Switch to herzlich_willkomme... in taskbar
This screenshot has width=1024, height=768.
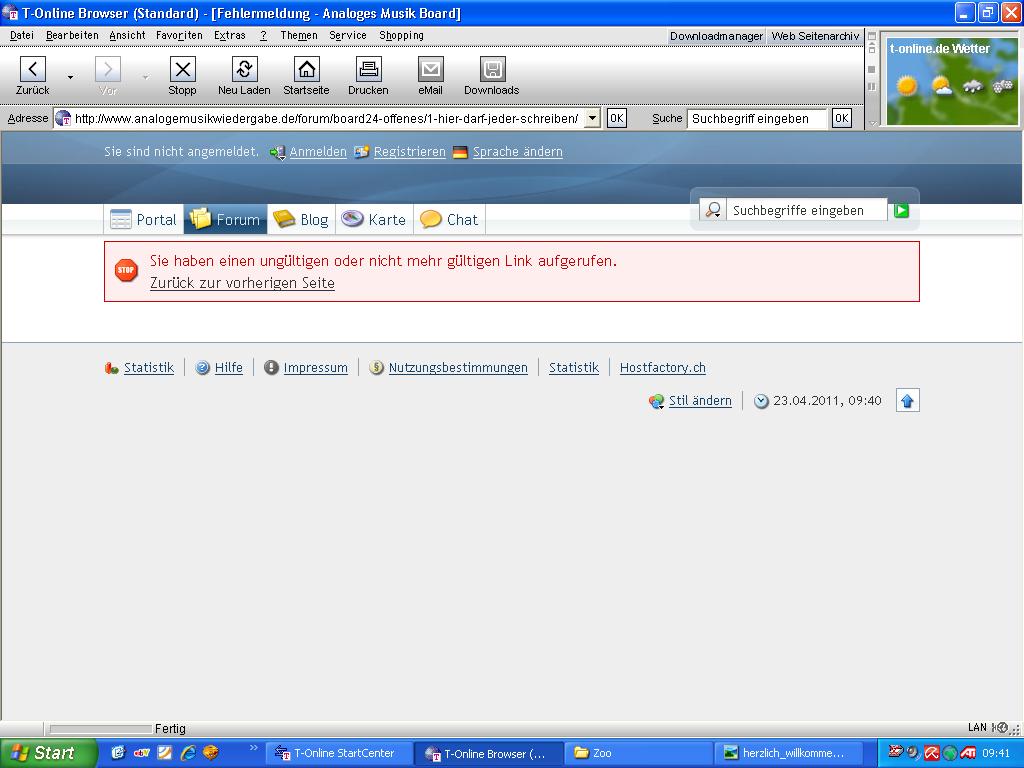coord(789,753)
